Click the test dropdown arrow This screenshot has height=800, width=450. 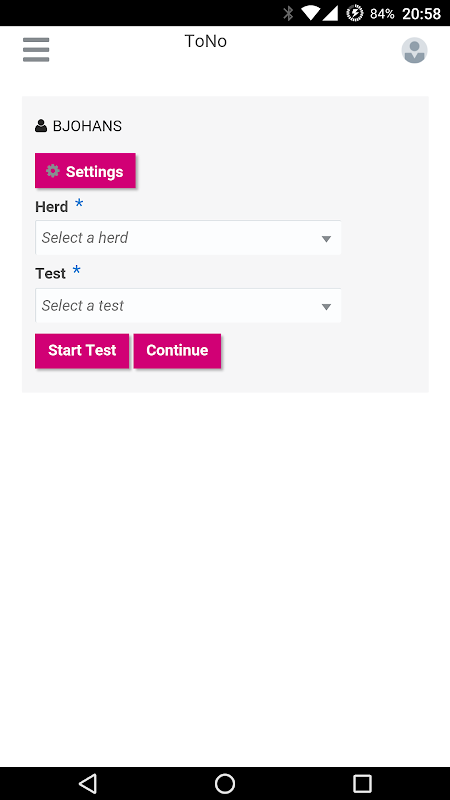pyautogui.click(x=327, y=307)
